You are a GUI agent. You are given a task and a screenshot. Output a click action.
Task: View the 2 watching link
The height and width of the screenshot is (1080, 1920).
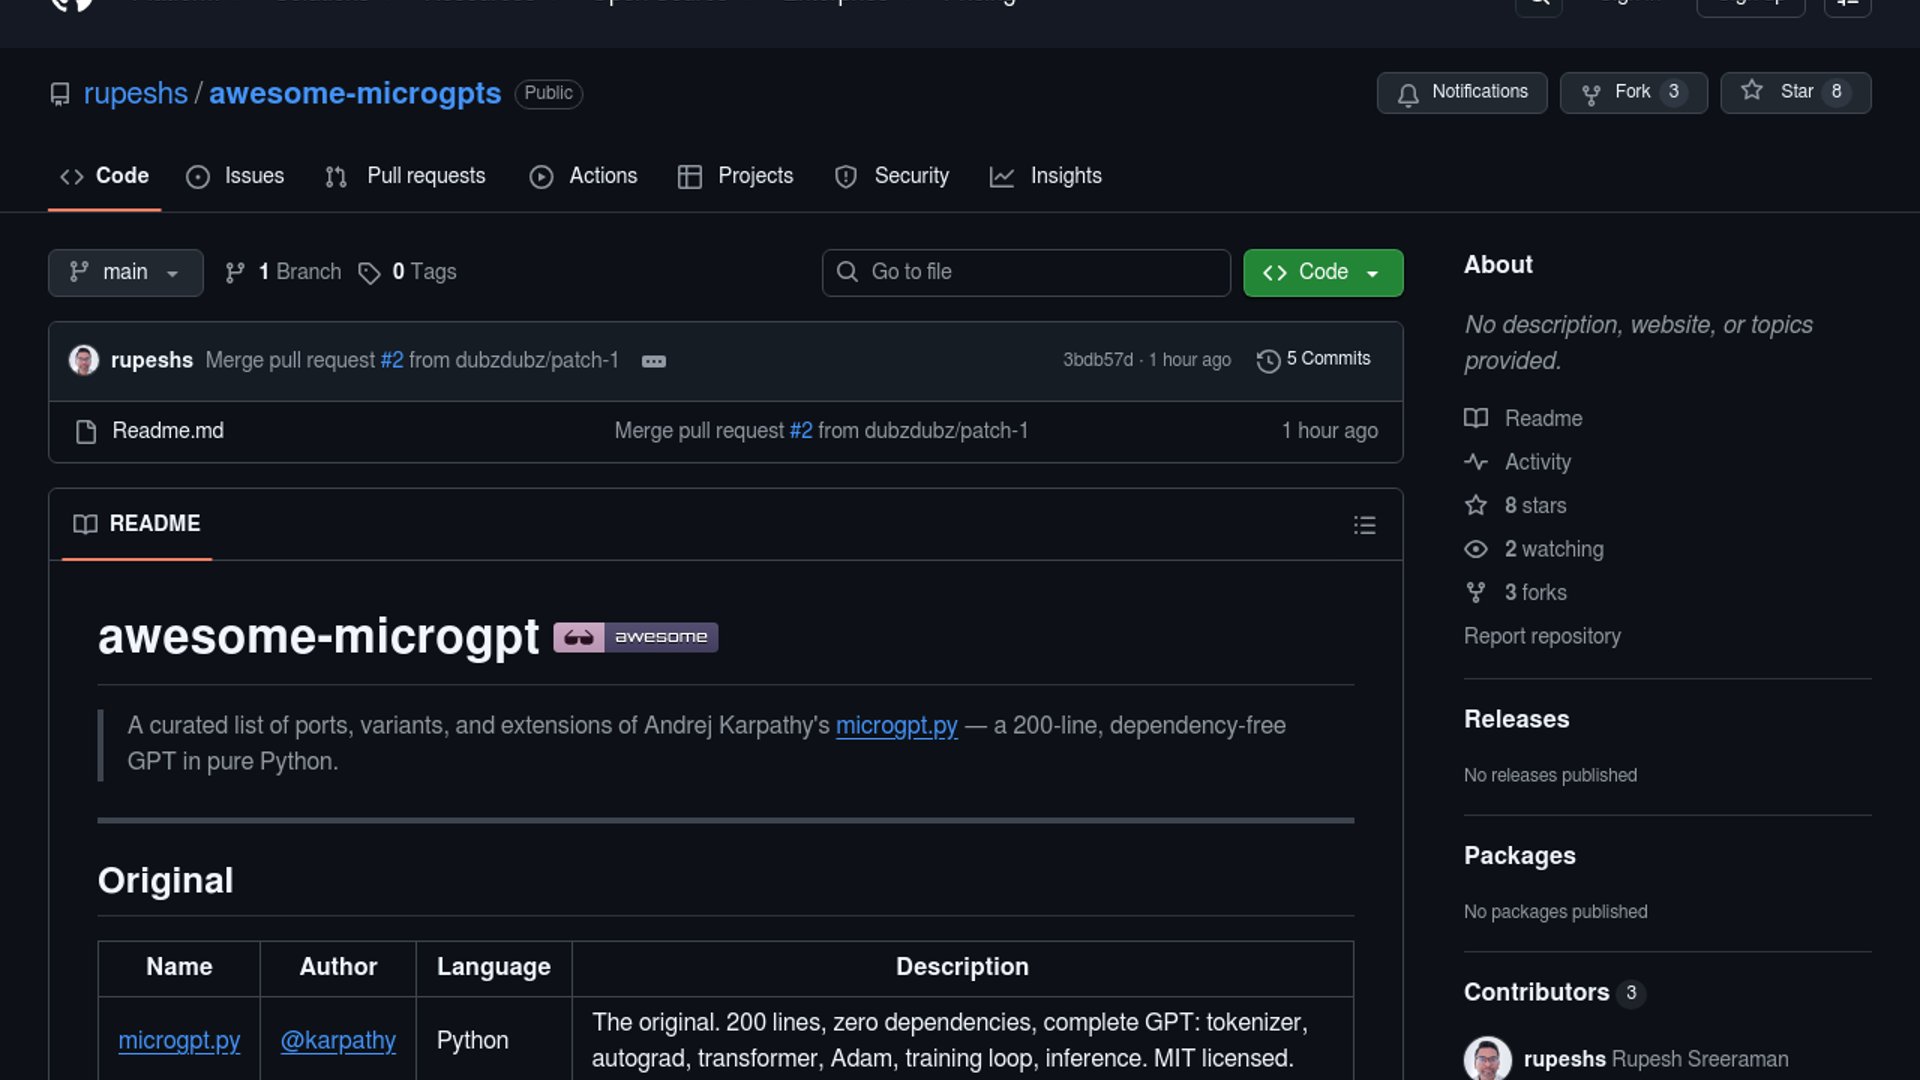[x=1553, y=549]
